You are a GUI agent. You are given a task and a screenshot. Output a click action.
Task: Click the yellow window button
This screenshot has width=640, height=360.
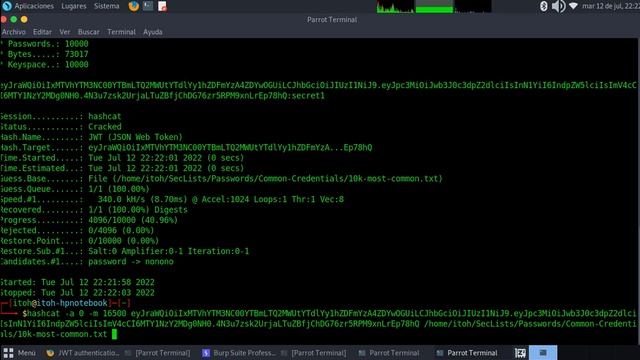(24, 19)
